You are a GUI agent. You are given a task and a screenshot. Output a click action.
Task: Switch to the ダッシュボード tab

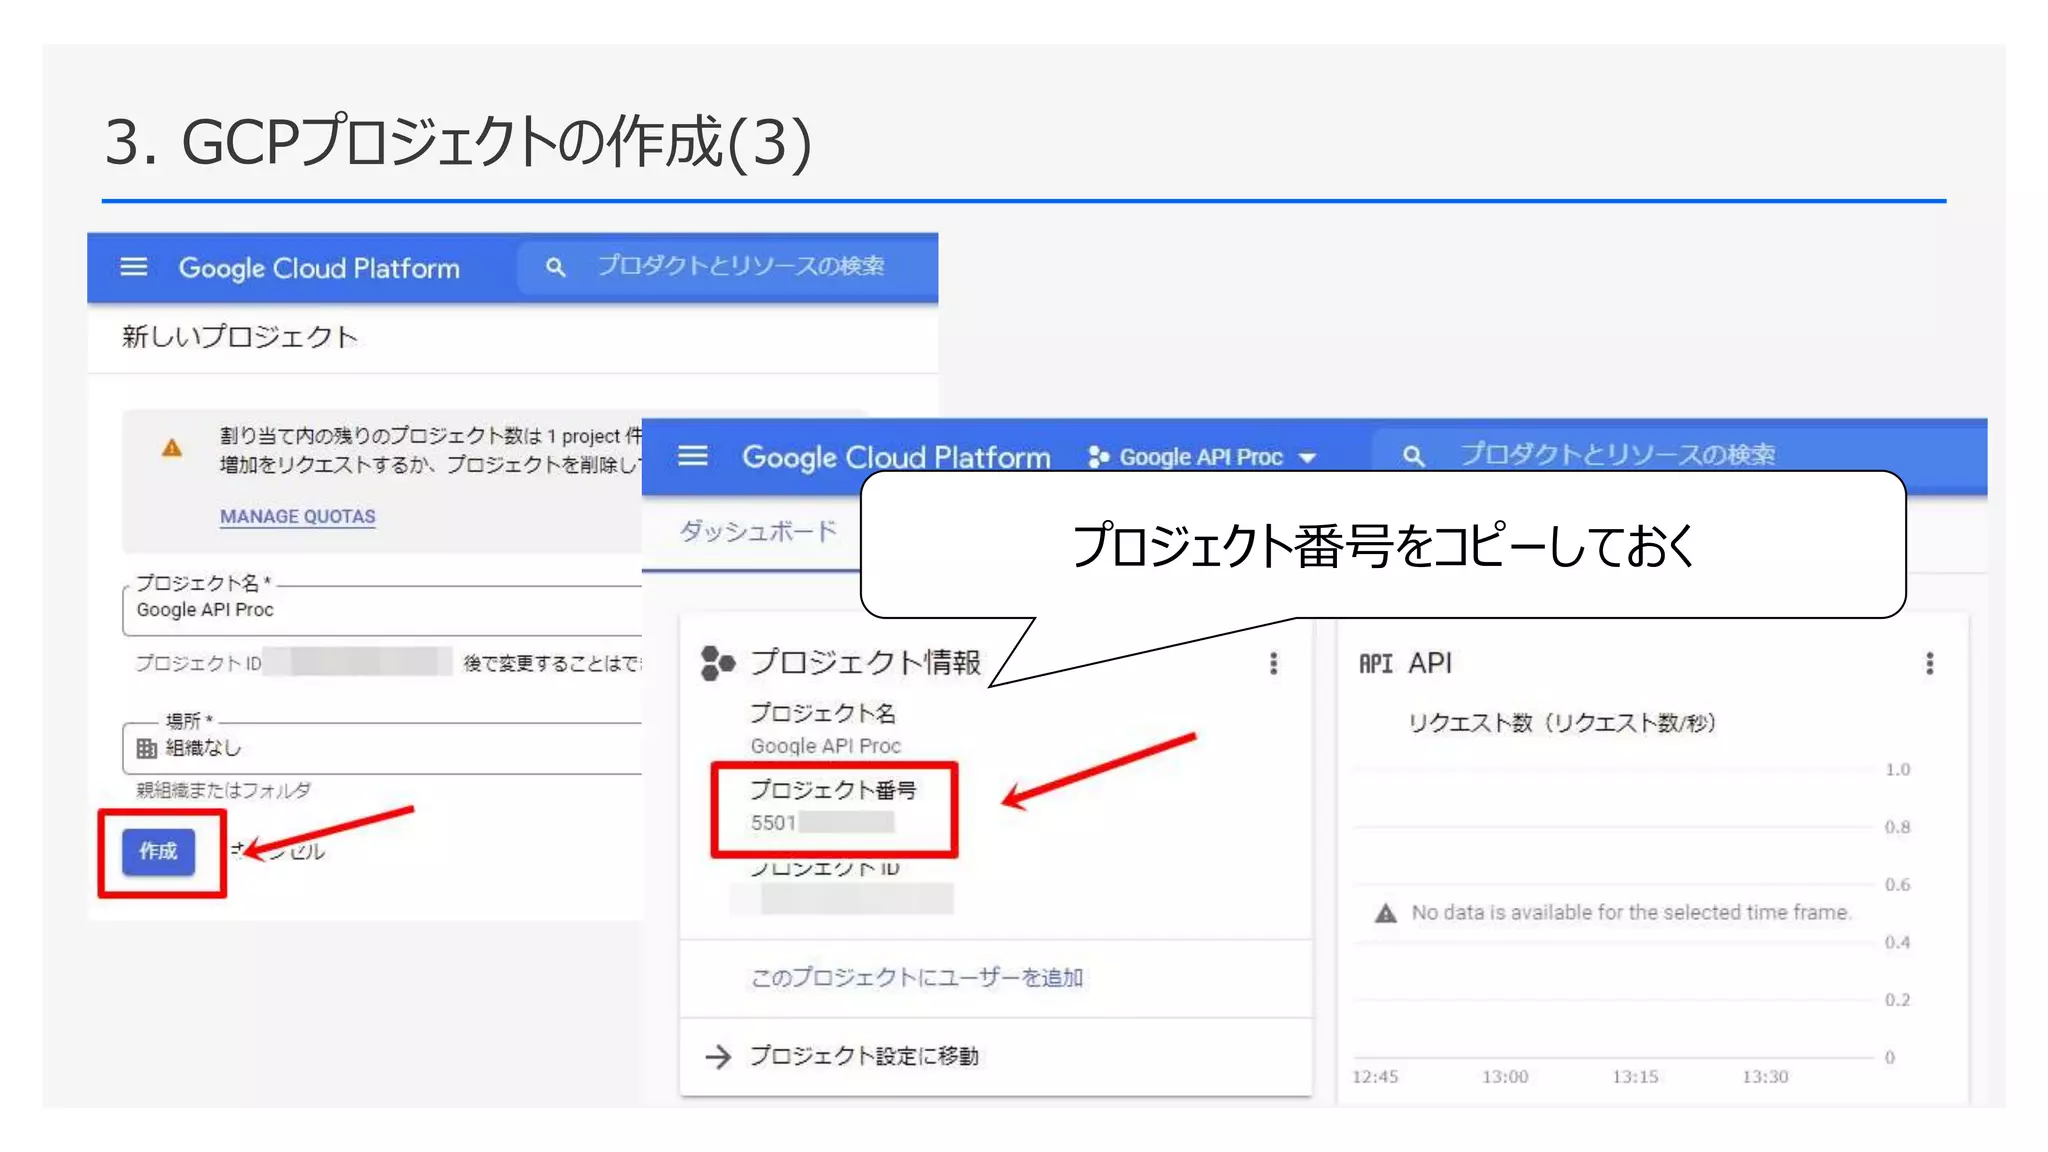click(x=758, y=531)
